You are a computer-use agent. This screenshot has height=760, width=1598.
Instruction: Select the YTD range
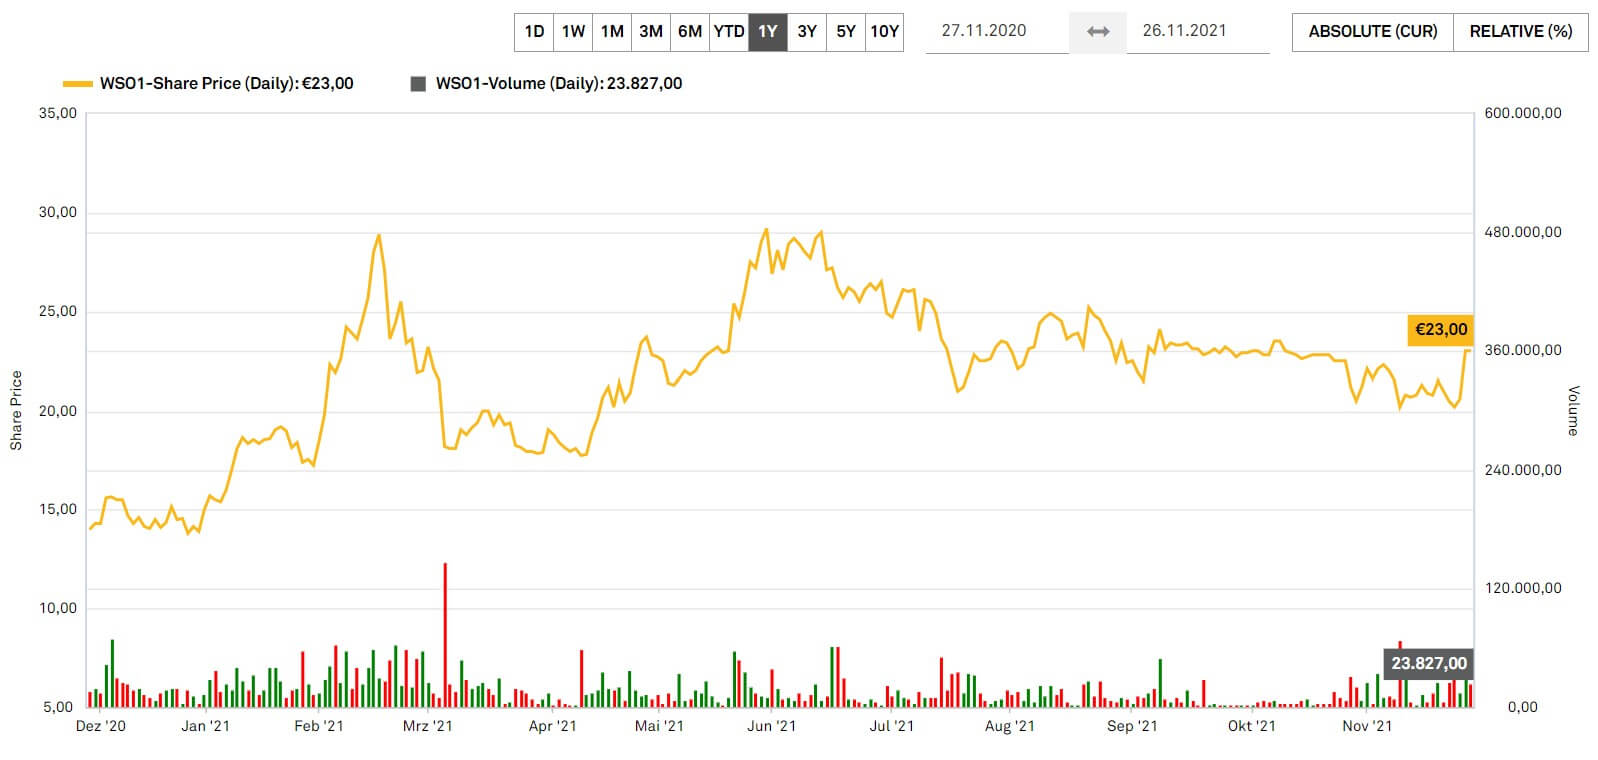(x=729, y=32)
